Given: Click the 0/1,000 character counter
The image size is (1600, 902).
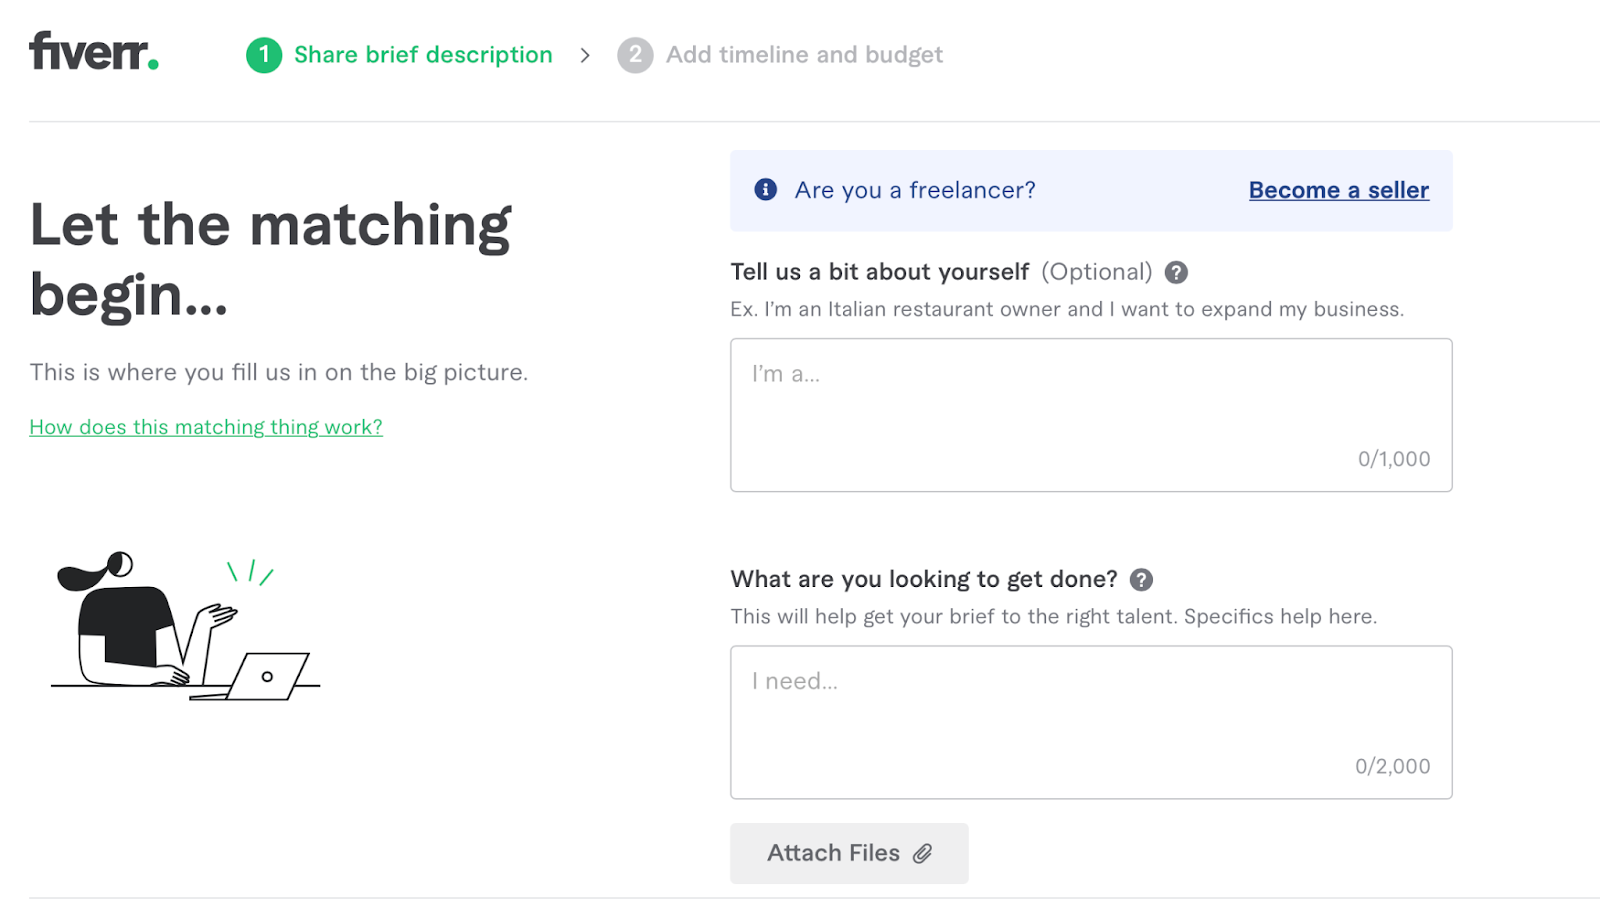Looking at the screenshot, I should coord(1393,459).
